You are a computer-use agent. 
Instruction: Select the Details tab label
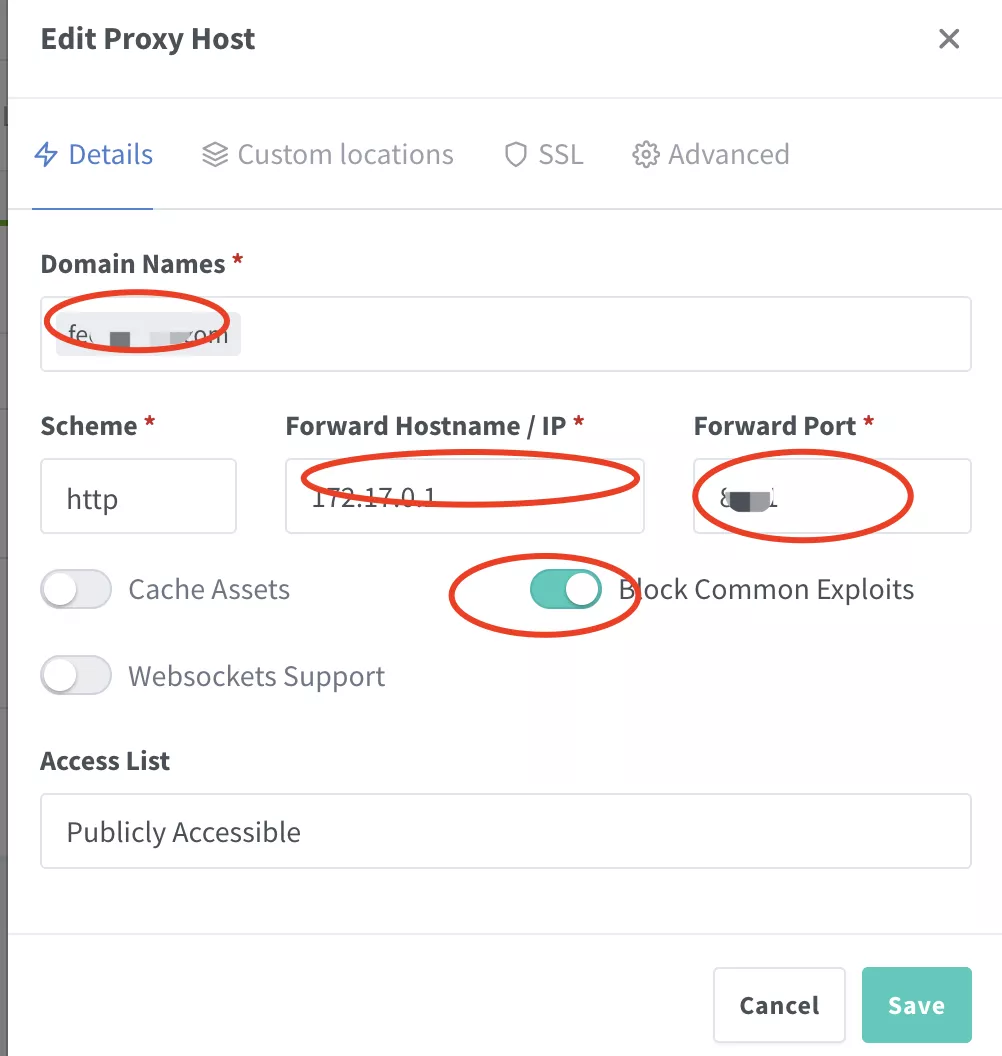(110, 155)
